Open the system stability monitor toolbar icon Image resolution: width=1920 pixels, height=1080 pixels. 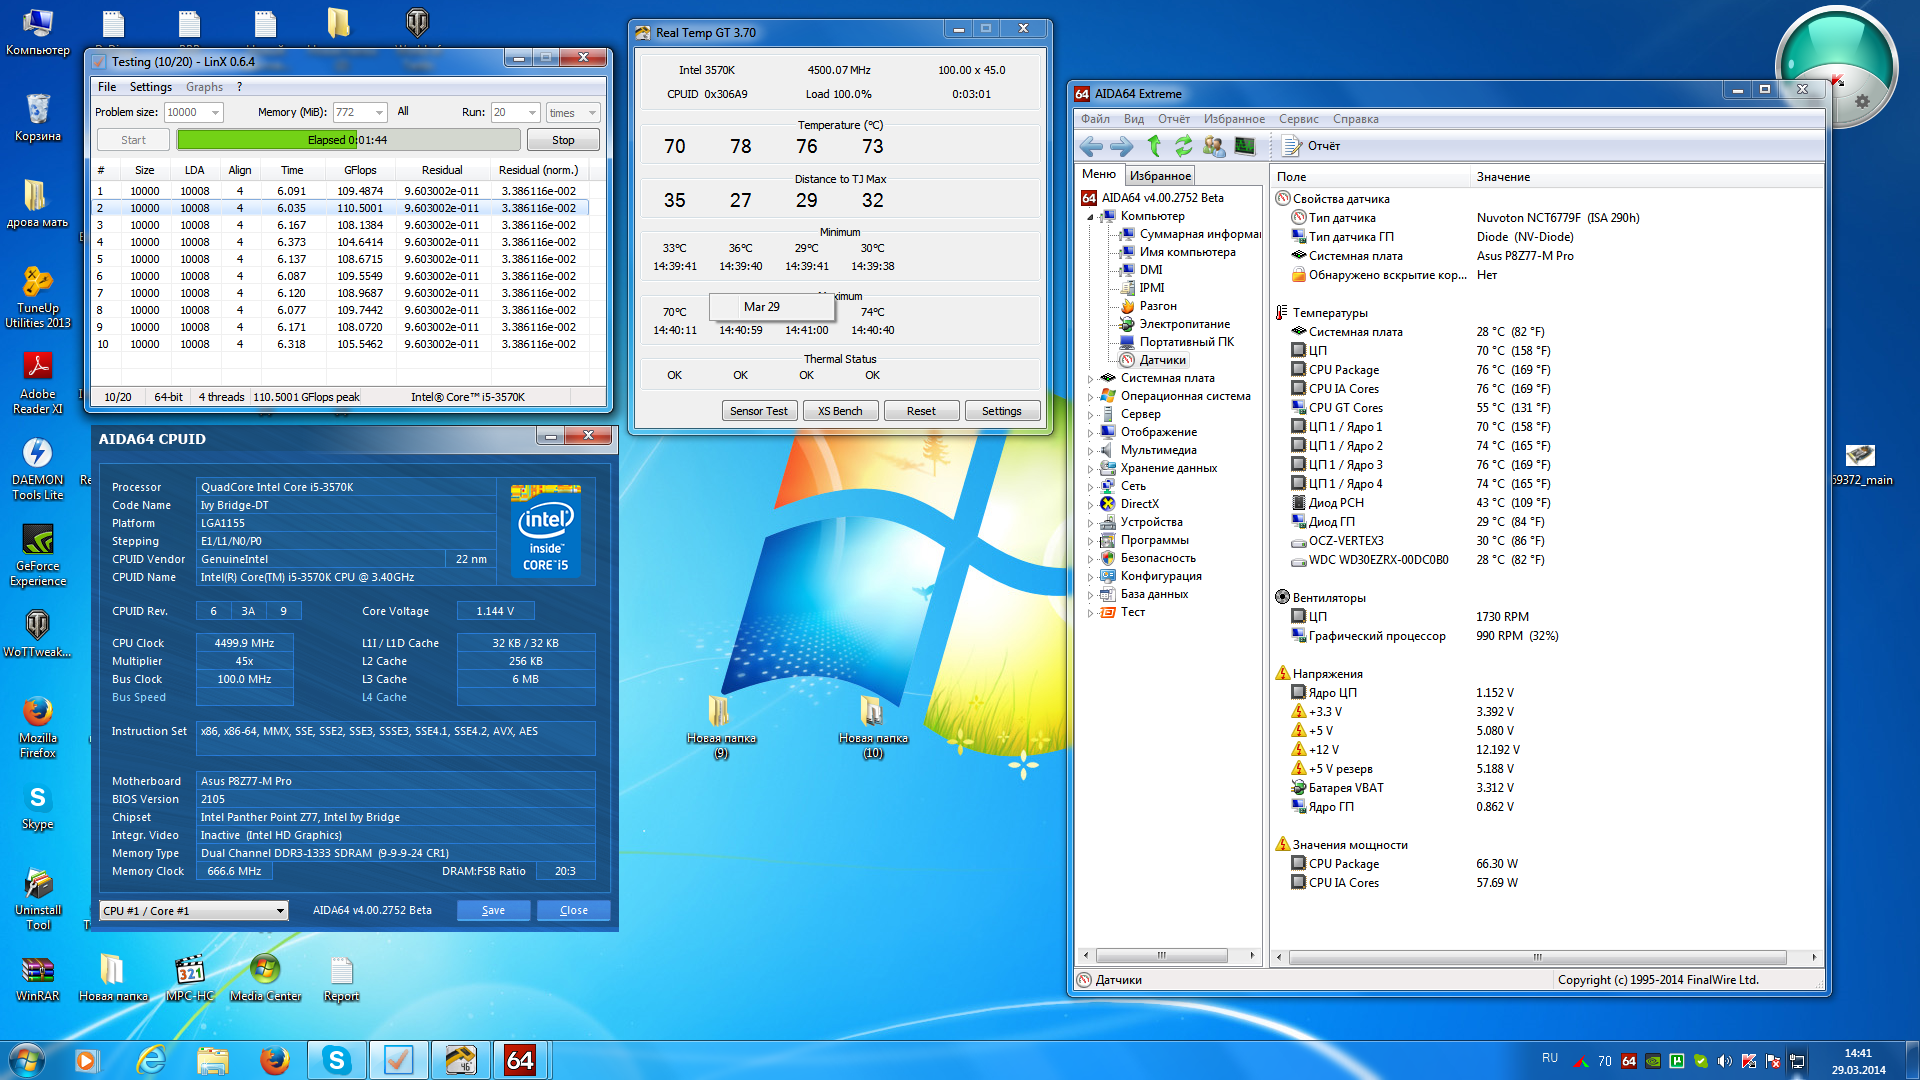pyautogui.click(x=1245, y=146)
